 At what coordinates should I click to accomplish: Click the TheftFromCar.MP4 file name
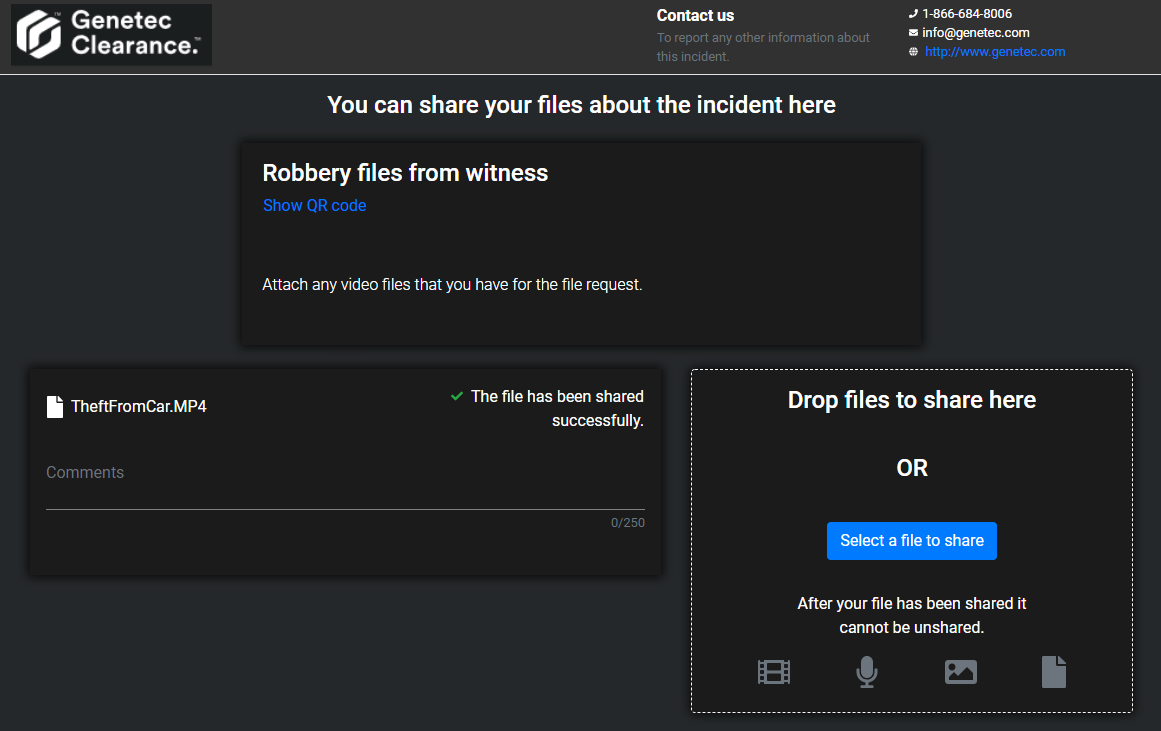(x=138, y=407)
